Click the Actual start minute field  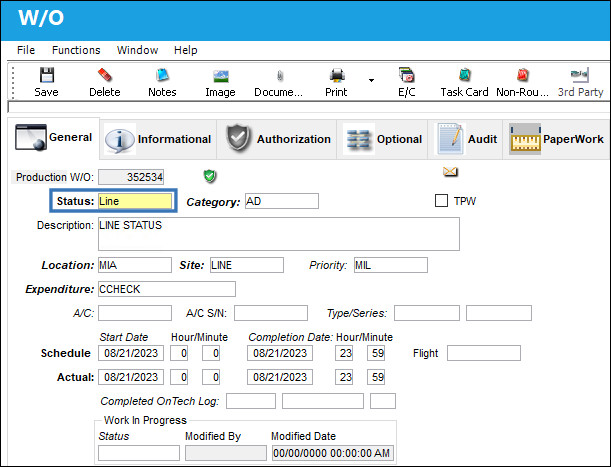click(211, 377)
